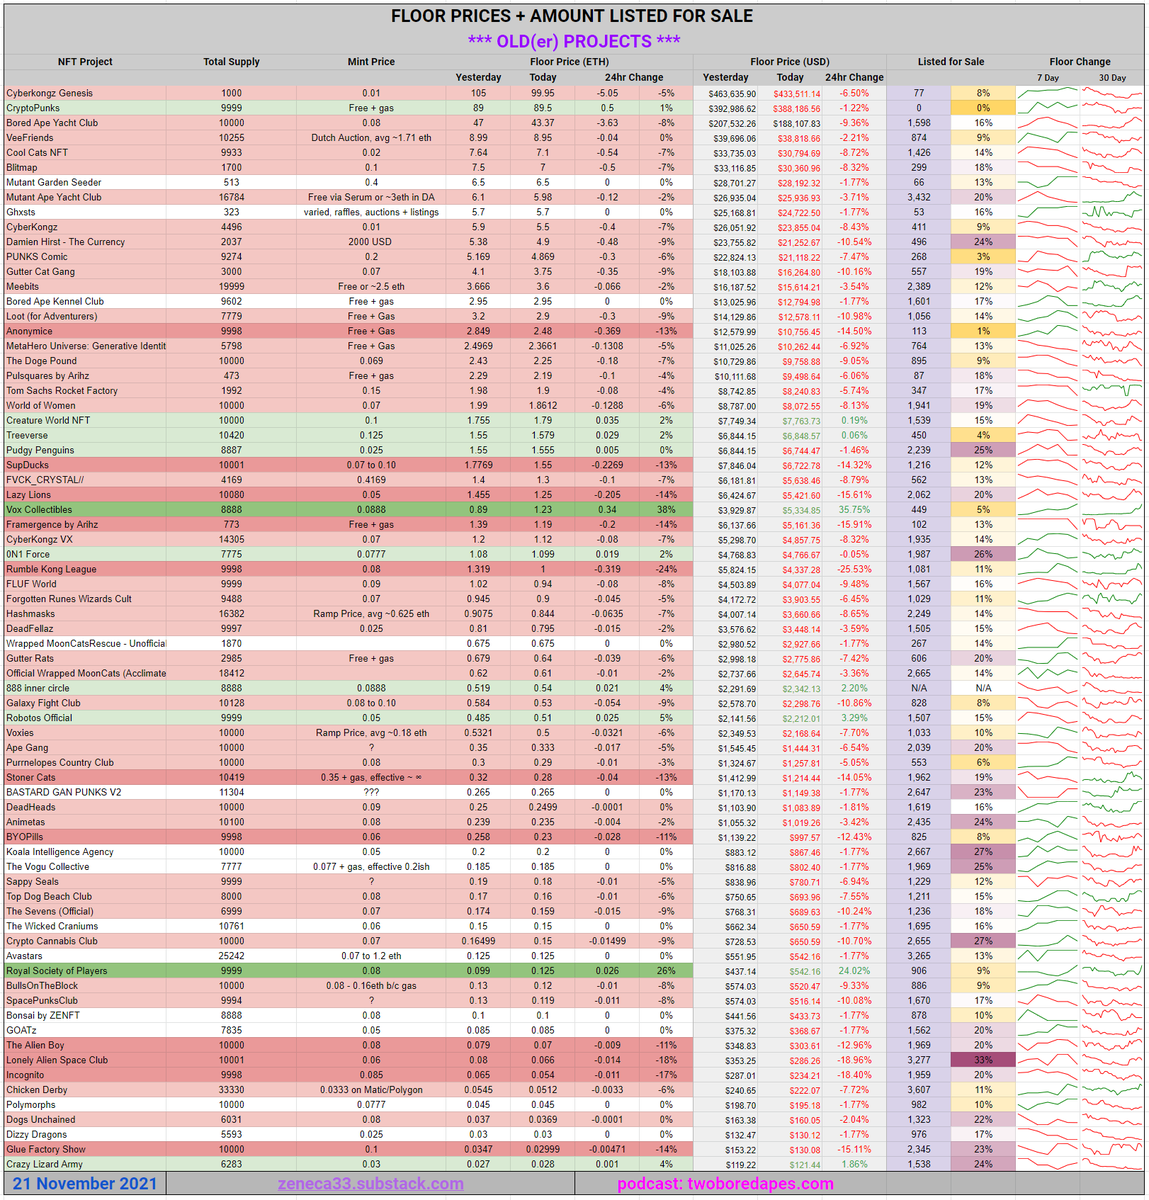Viewport: 1149px width, 1200px height.
Task: Select The Doge Pound project name
Action: pyautogui.click(x=41, y=361)
